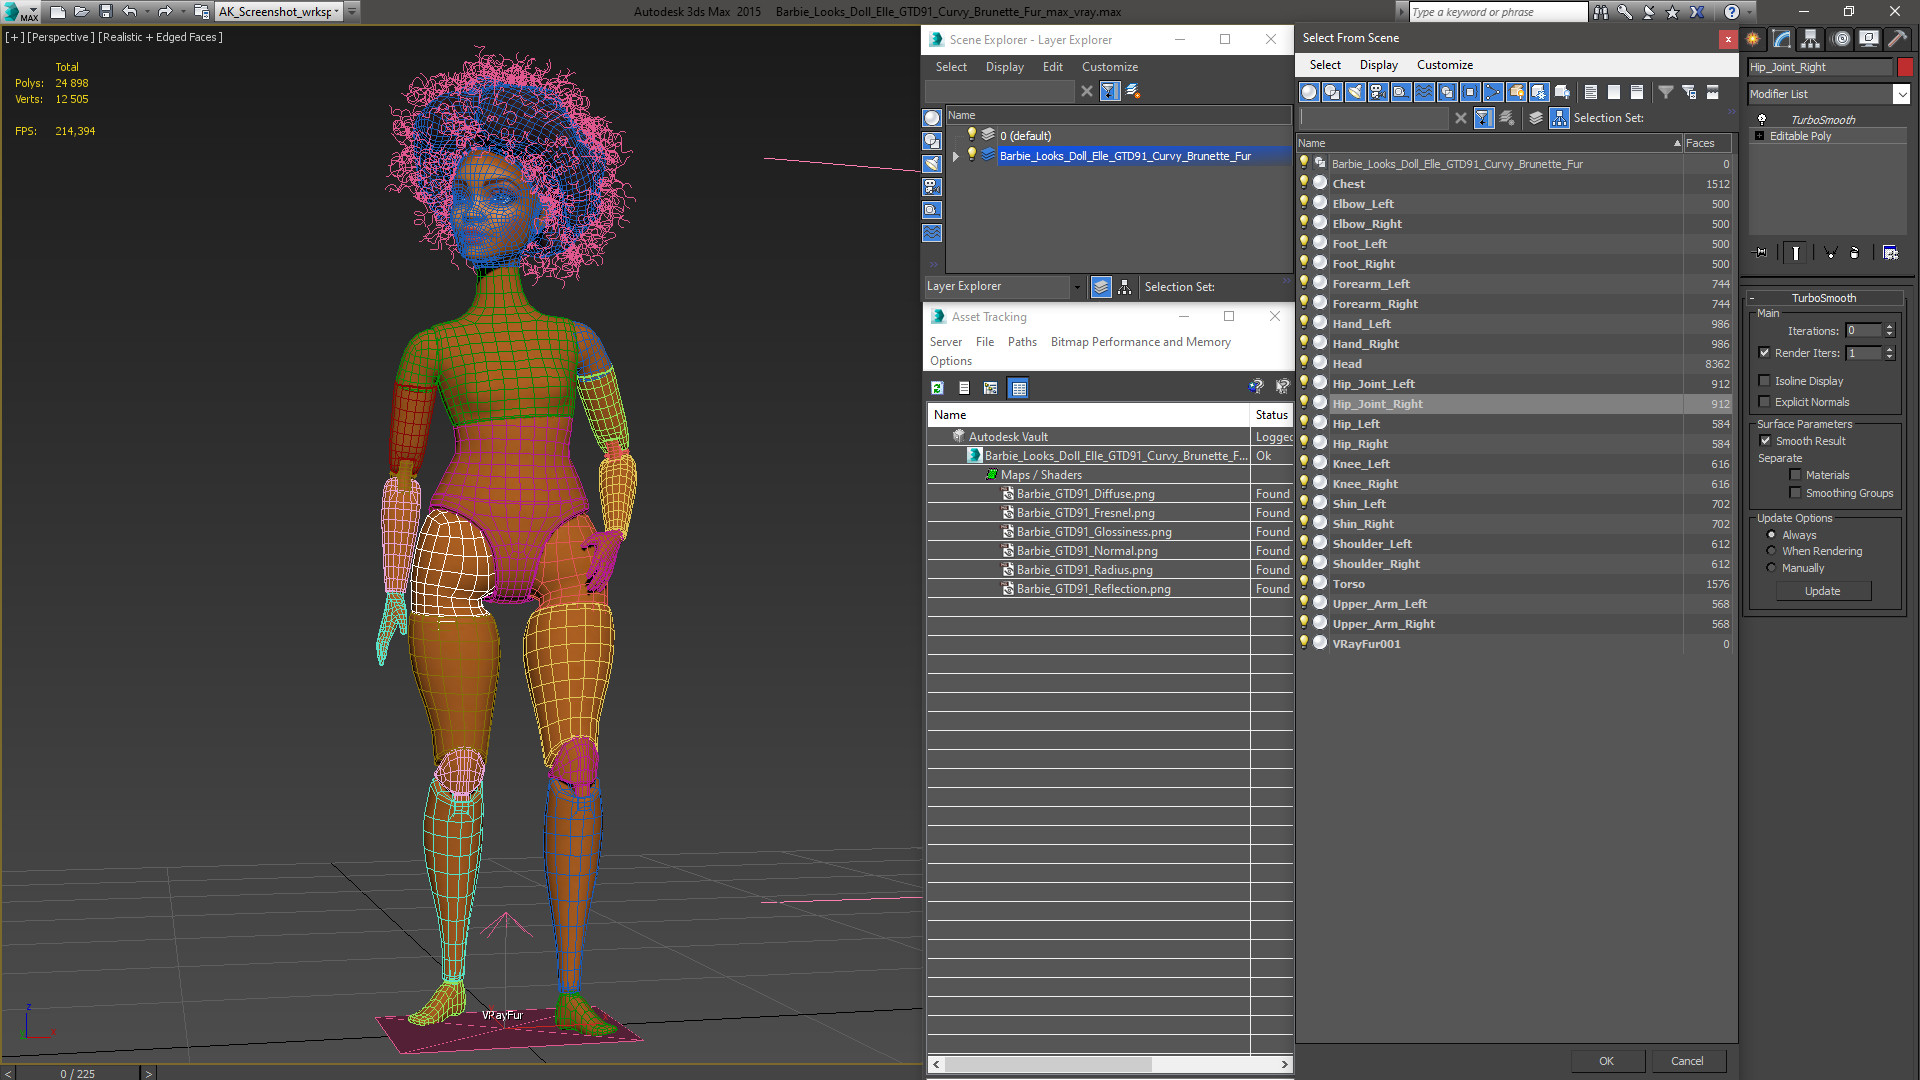
Task: Click Configure Modifier Sets icon
Action: (1890, 253)
